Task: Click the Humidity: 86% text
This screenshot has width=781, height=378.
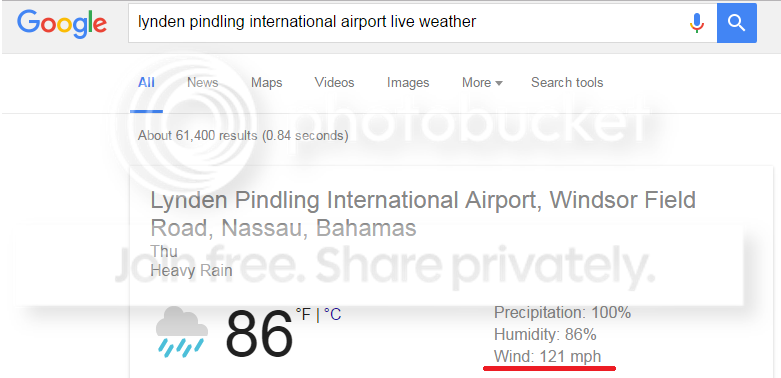Action: click(545, 335)
